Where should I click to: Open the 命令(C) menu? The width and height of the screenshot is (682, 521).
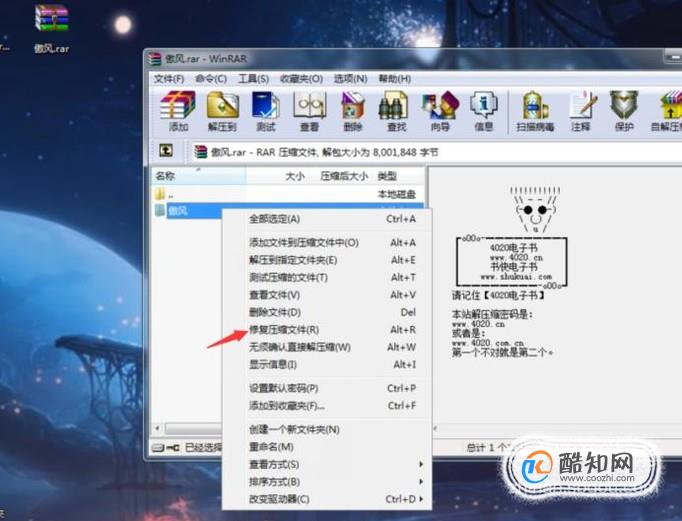click(x=211, y=79)
